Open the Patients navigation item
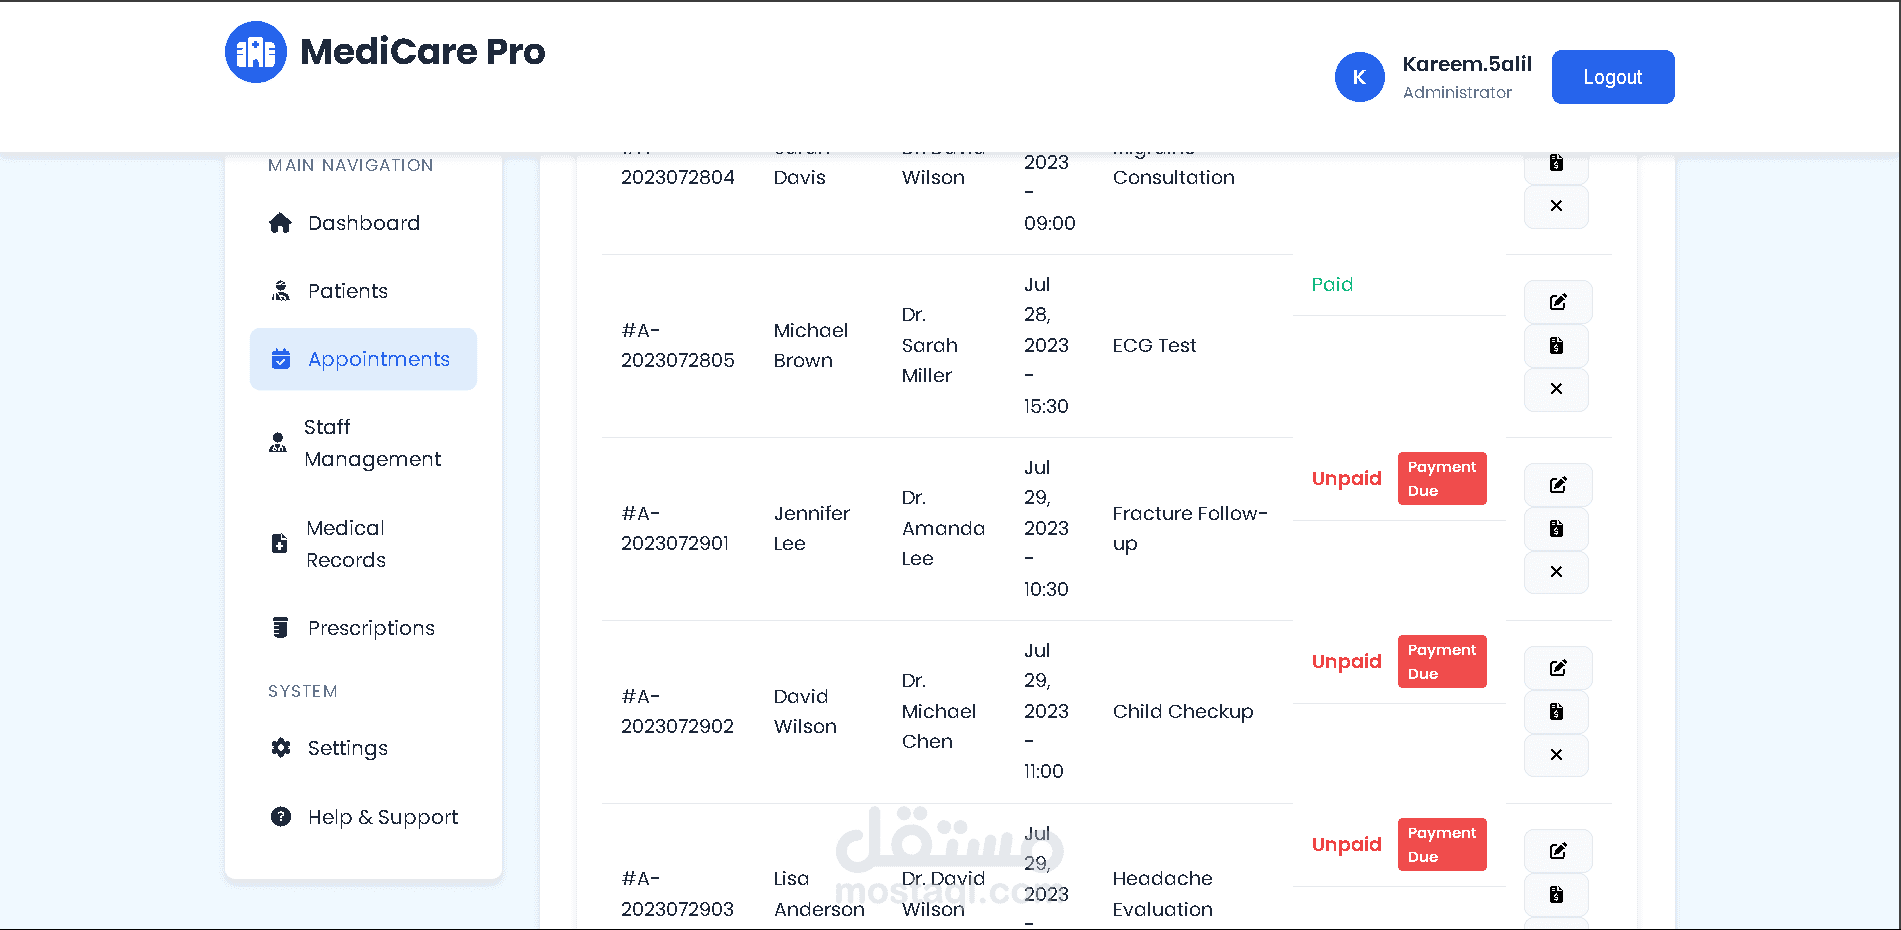The height and width of the screenshot is (930, 1901). coord(347,291)
